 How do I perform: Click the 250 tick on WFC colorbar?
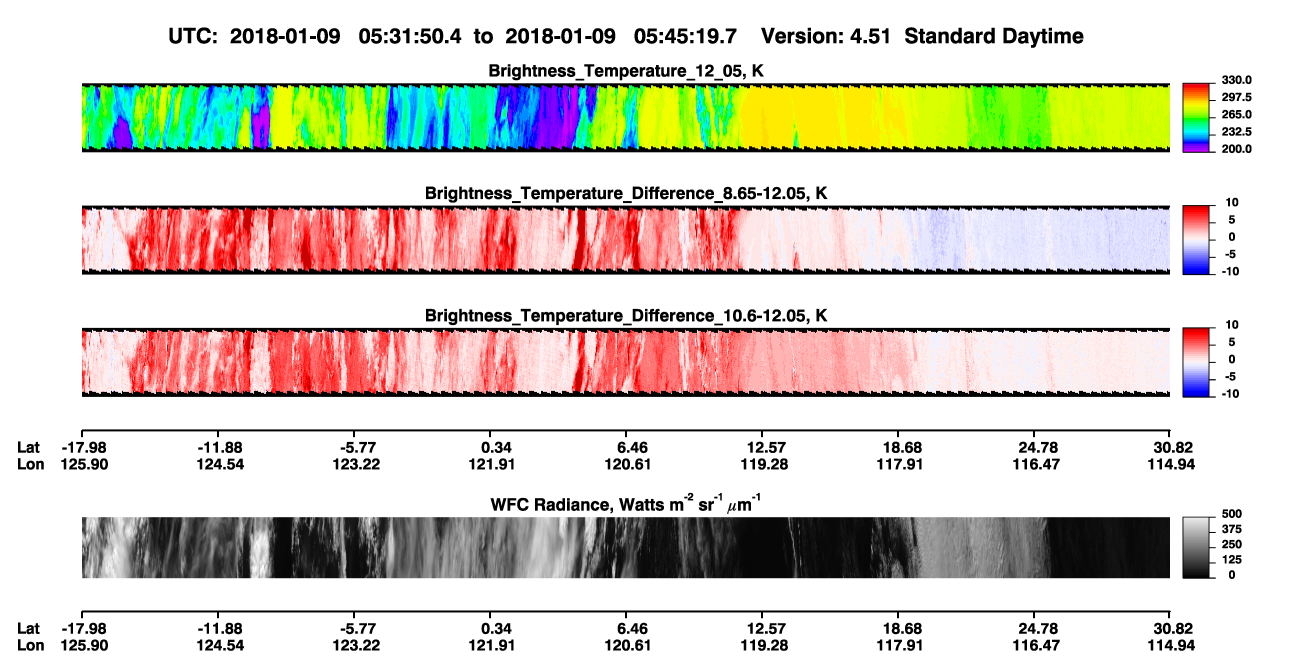1232,544
